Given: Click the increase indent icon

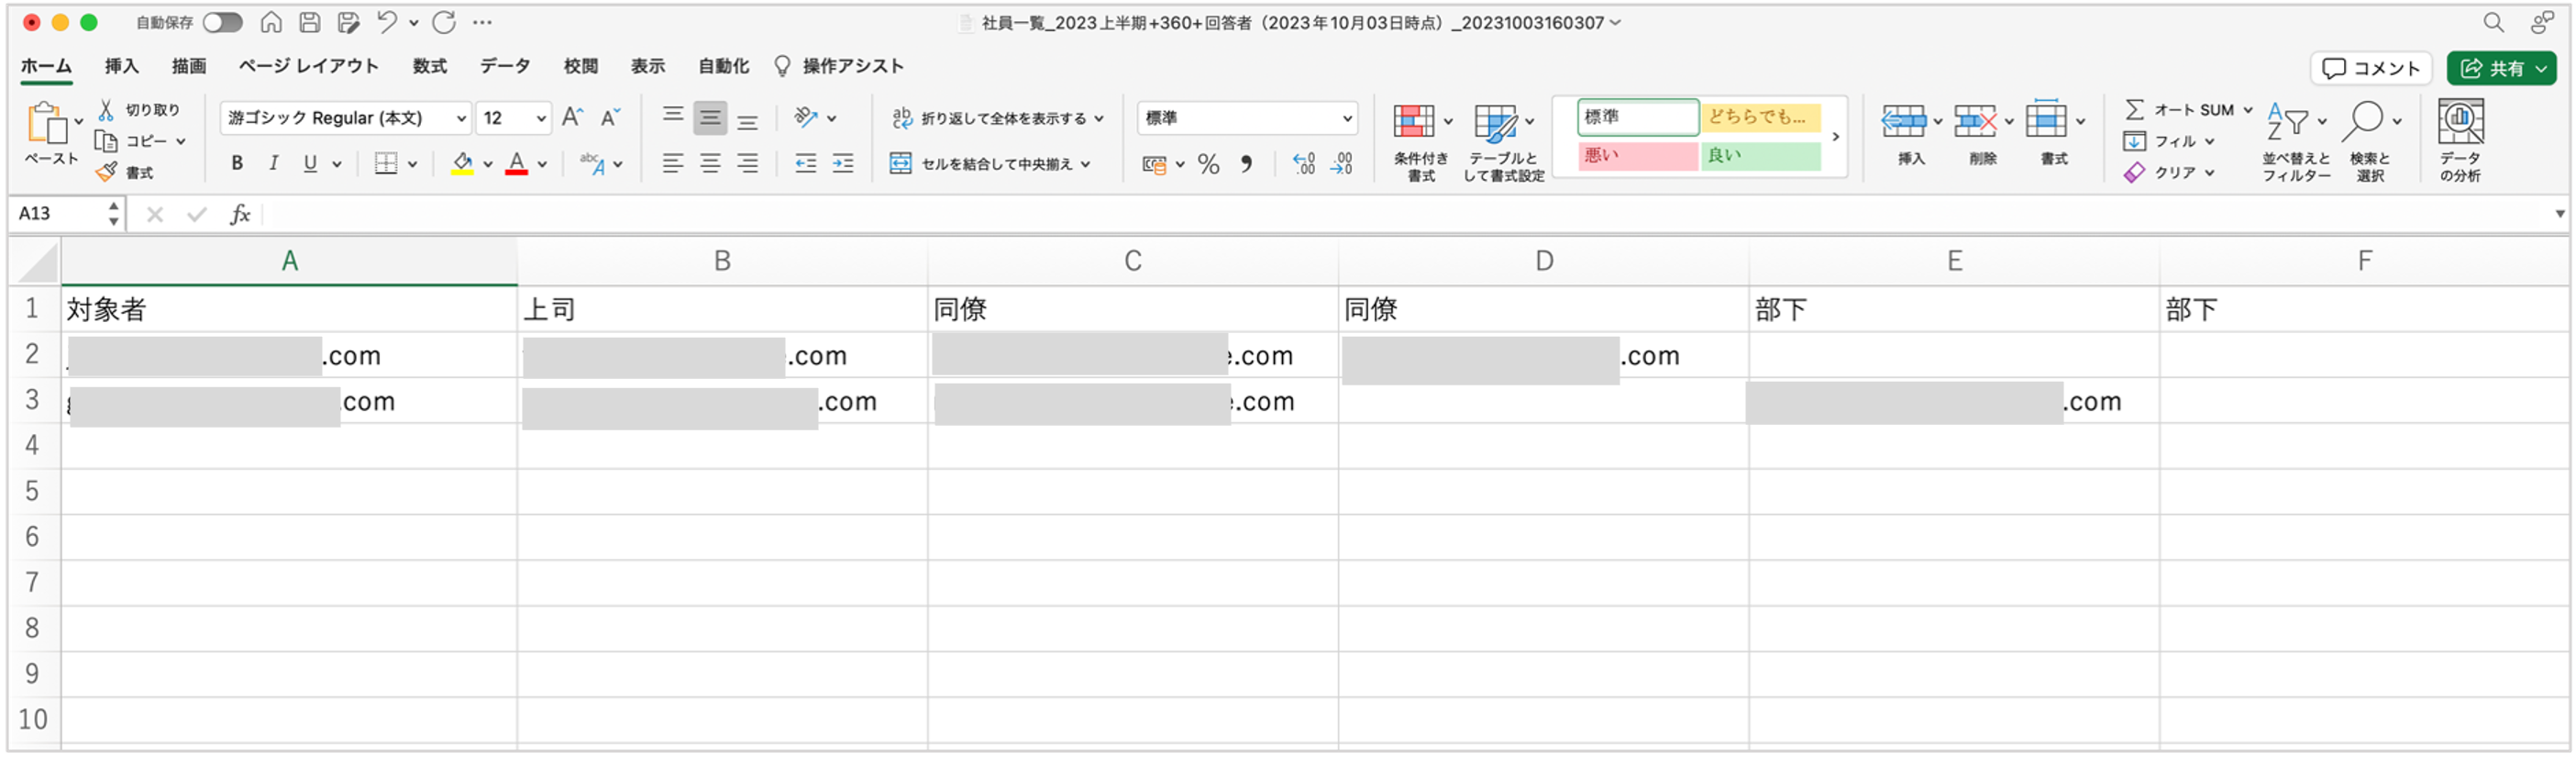Looking at the screenshot, I should point(843,163).
